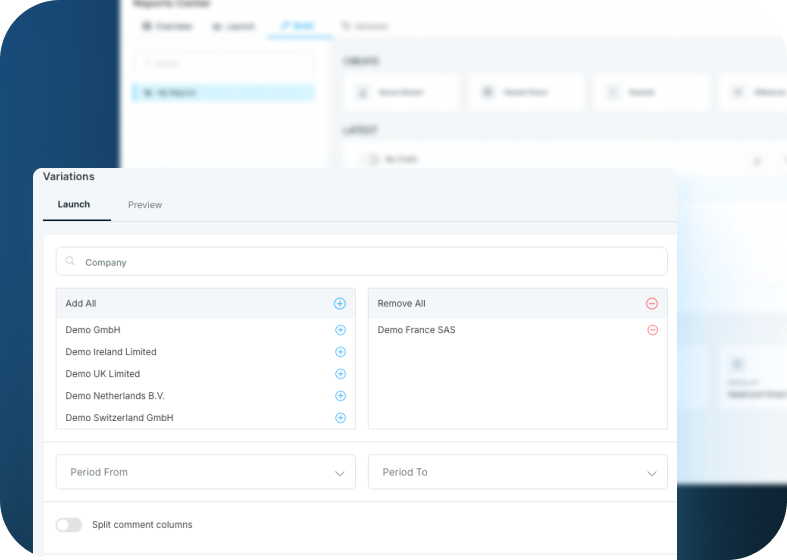787x560 pixels.
Task: Click the search magnifier icon in Company field
Action: coord(70,261)
